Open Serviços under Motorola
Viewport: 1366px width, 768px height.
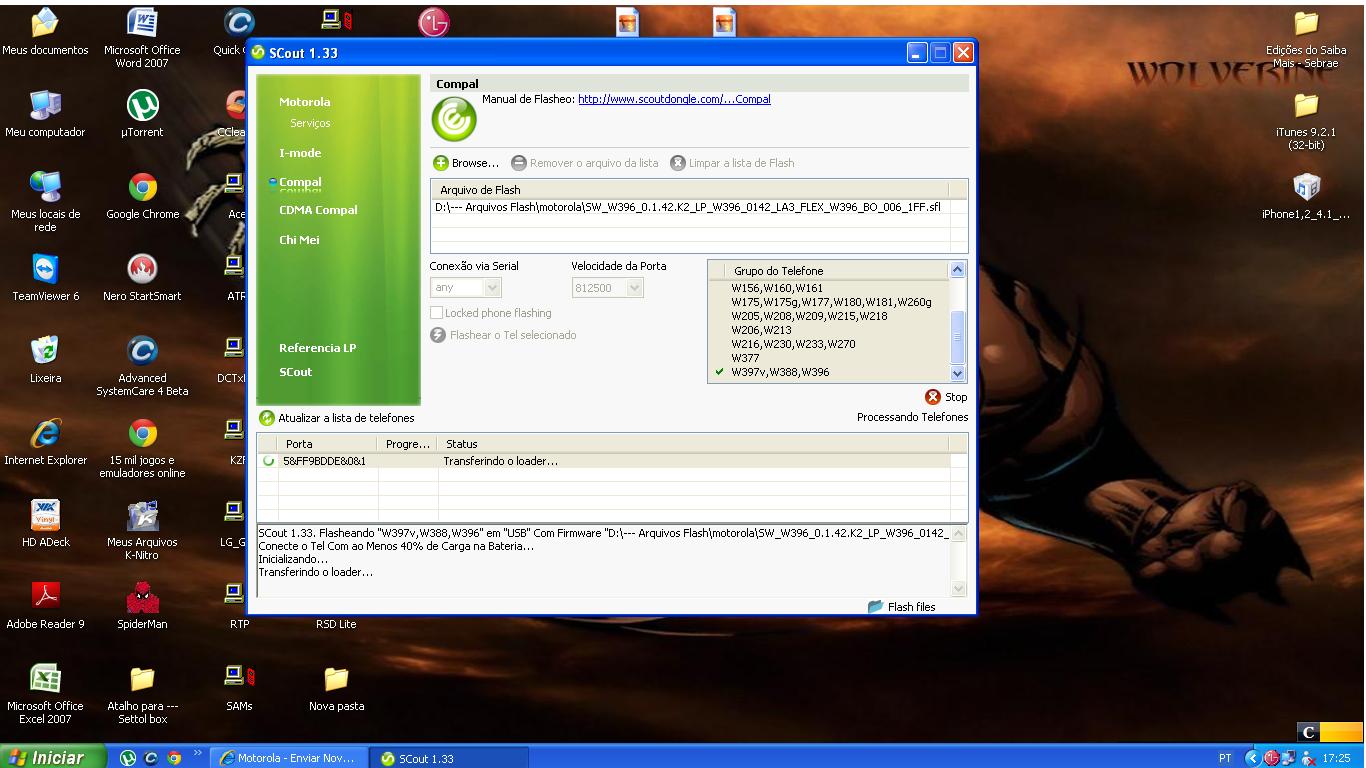[x=310, y=123]
